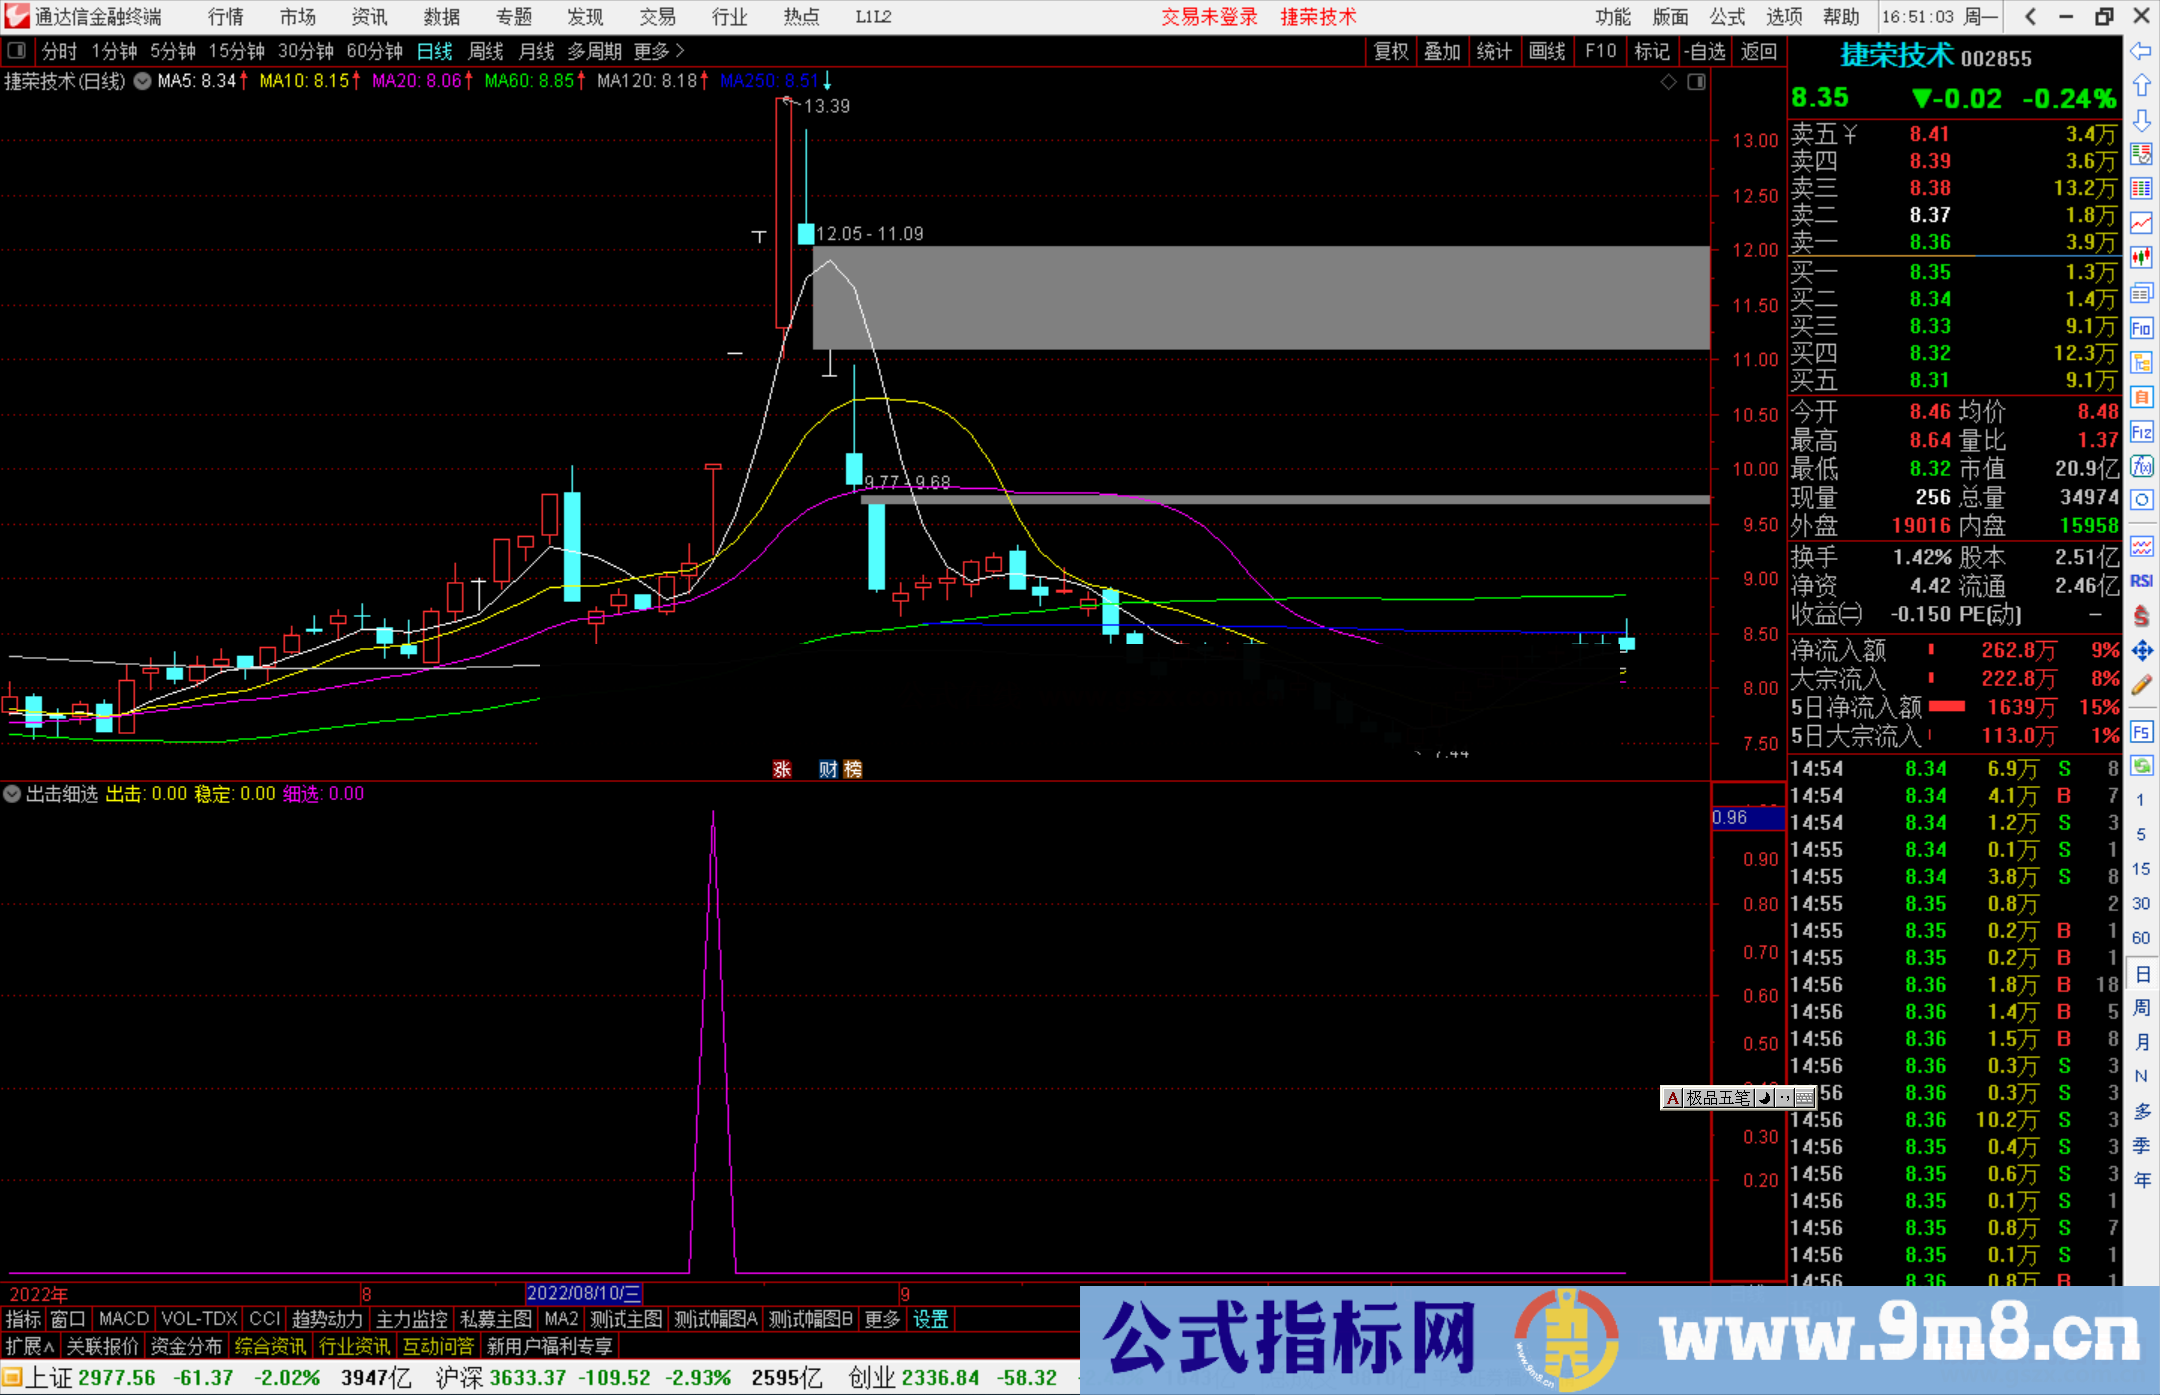
Task: Open the 互动问答 link at the bottom
Action: (x=438, y=1346)
